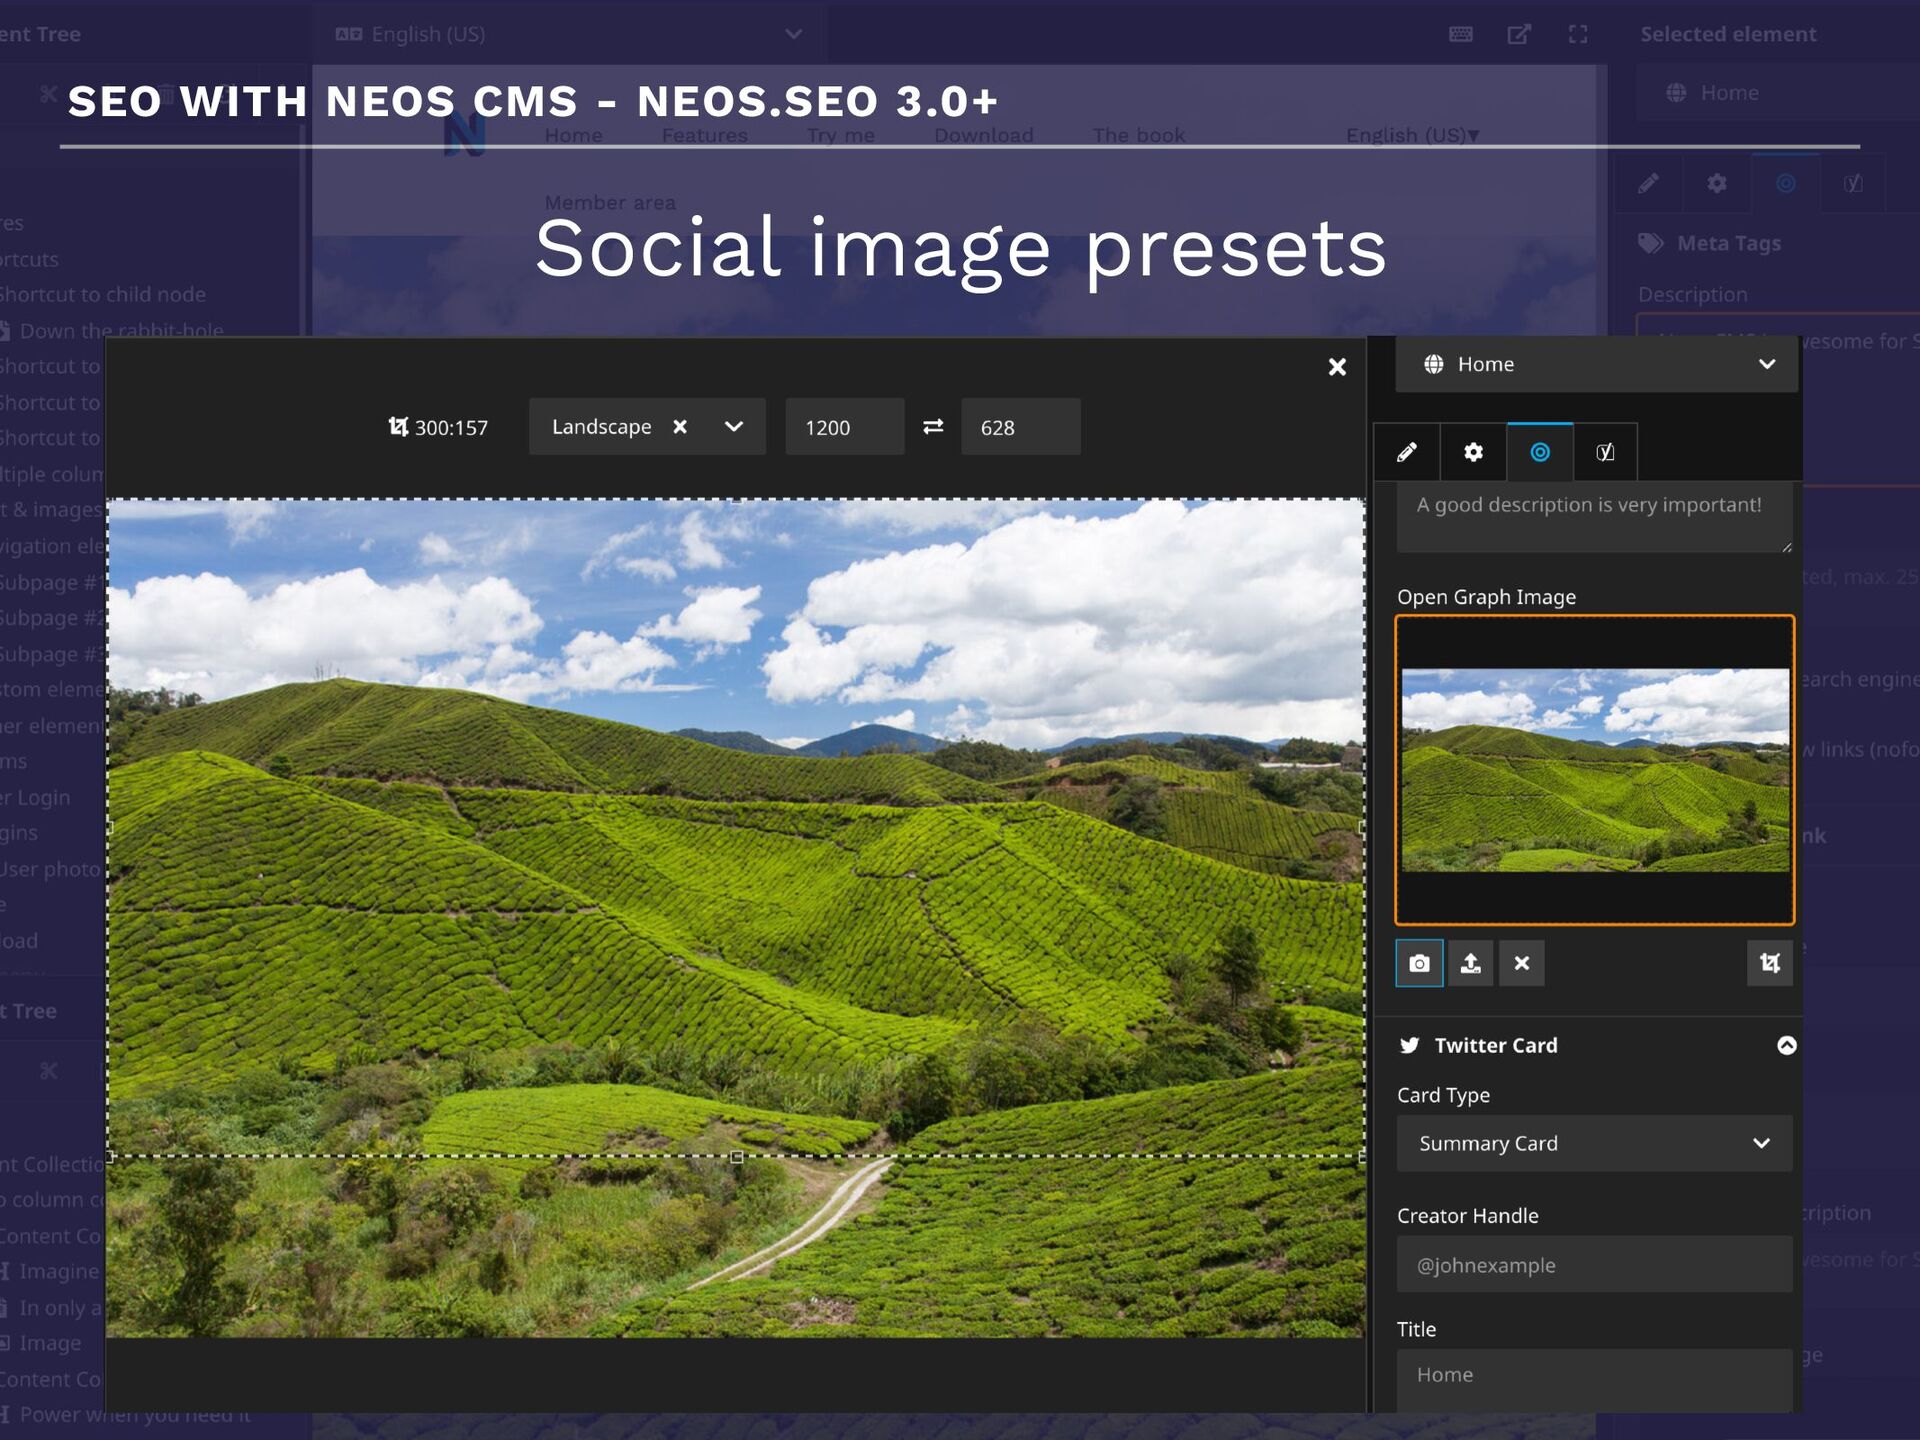Close the image crop editor dialog
Image resolution: width=1920 pixels, height=1440 pixels.
[x=1337, y=367]
